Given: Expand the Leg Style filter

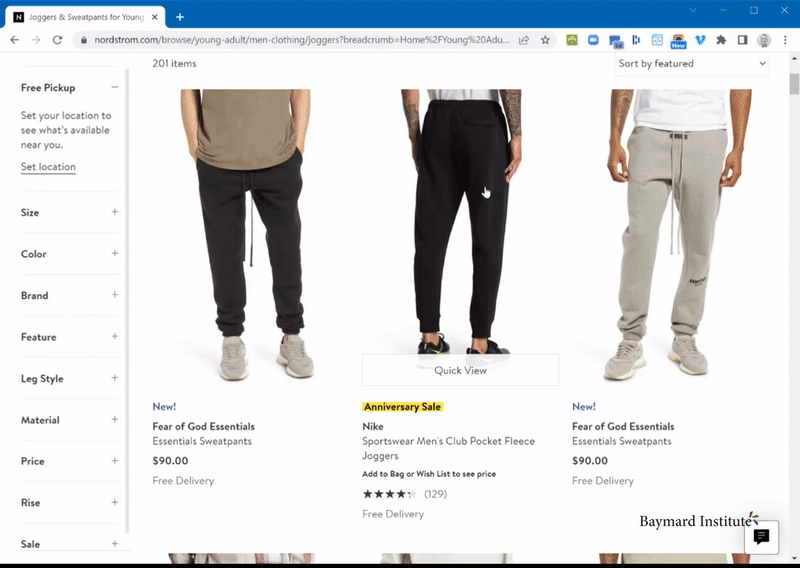Looking at the screenshot, I should coord(115,379).
